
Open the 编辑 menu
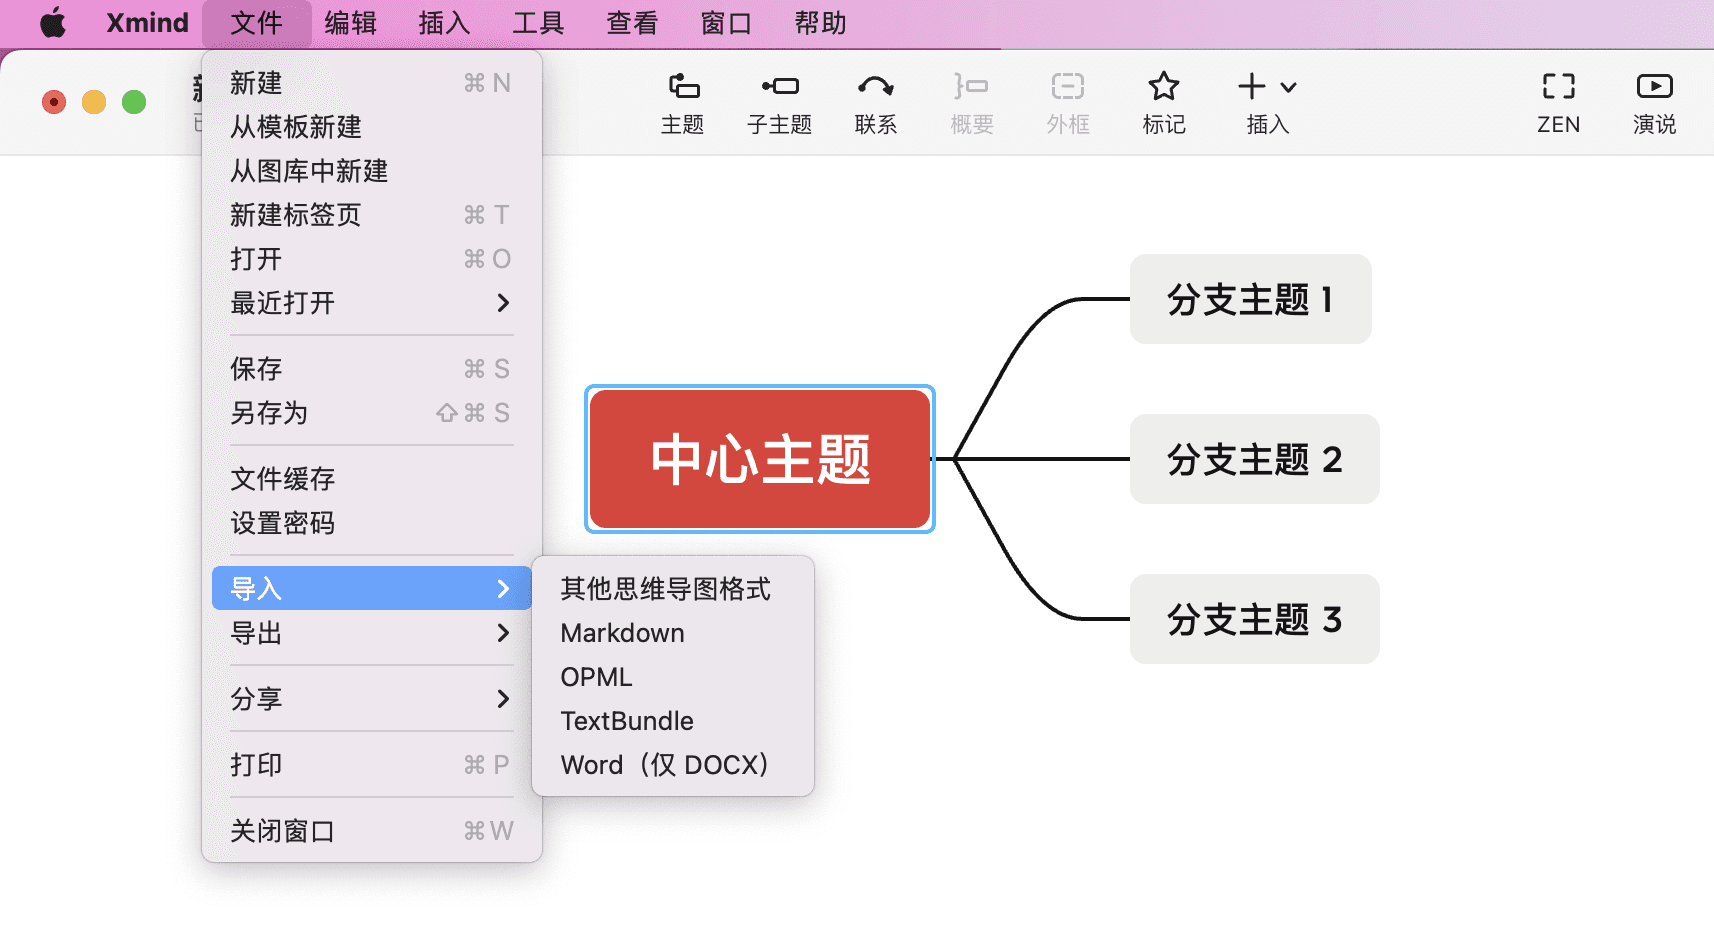pyautogui.click(x=350, y=23)
